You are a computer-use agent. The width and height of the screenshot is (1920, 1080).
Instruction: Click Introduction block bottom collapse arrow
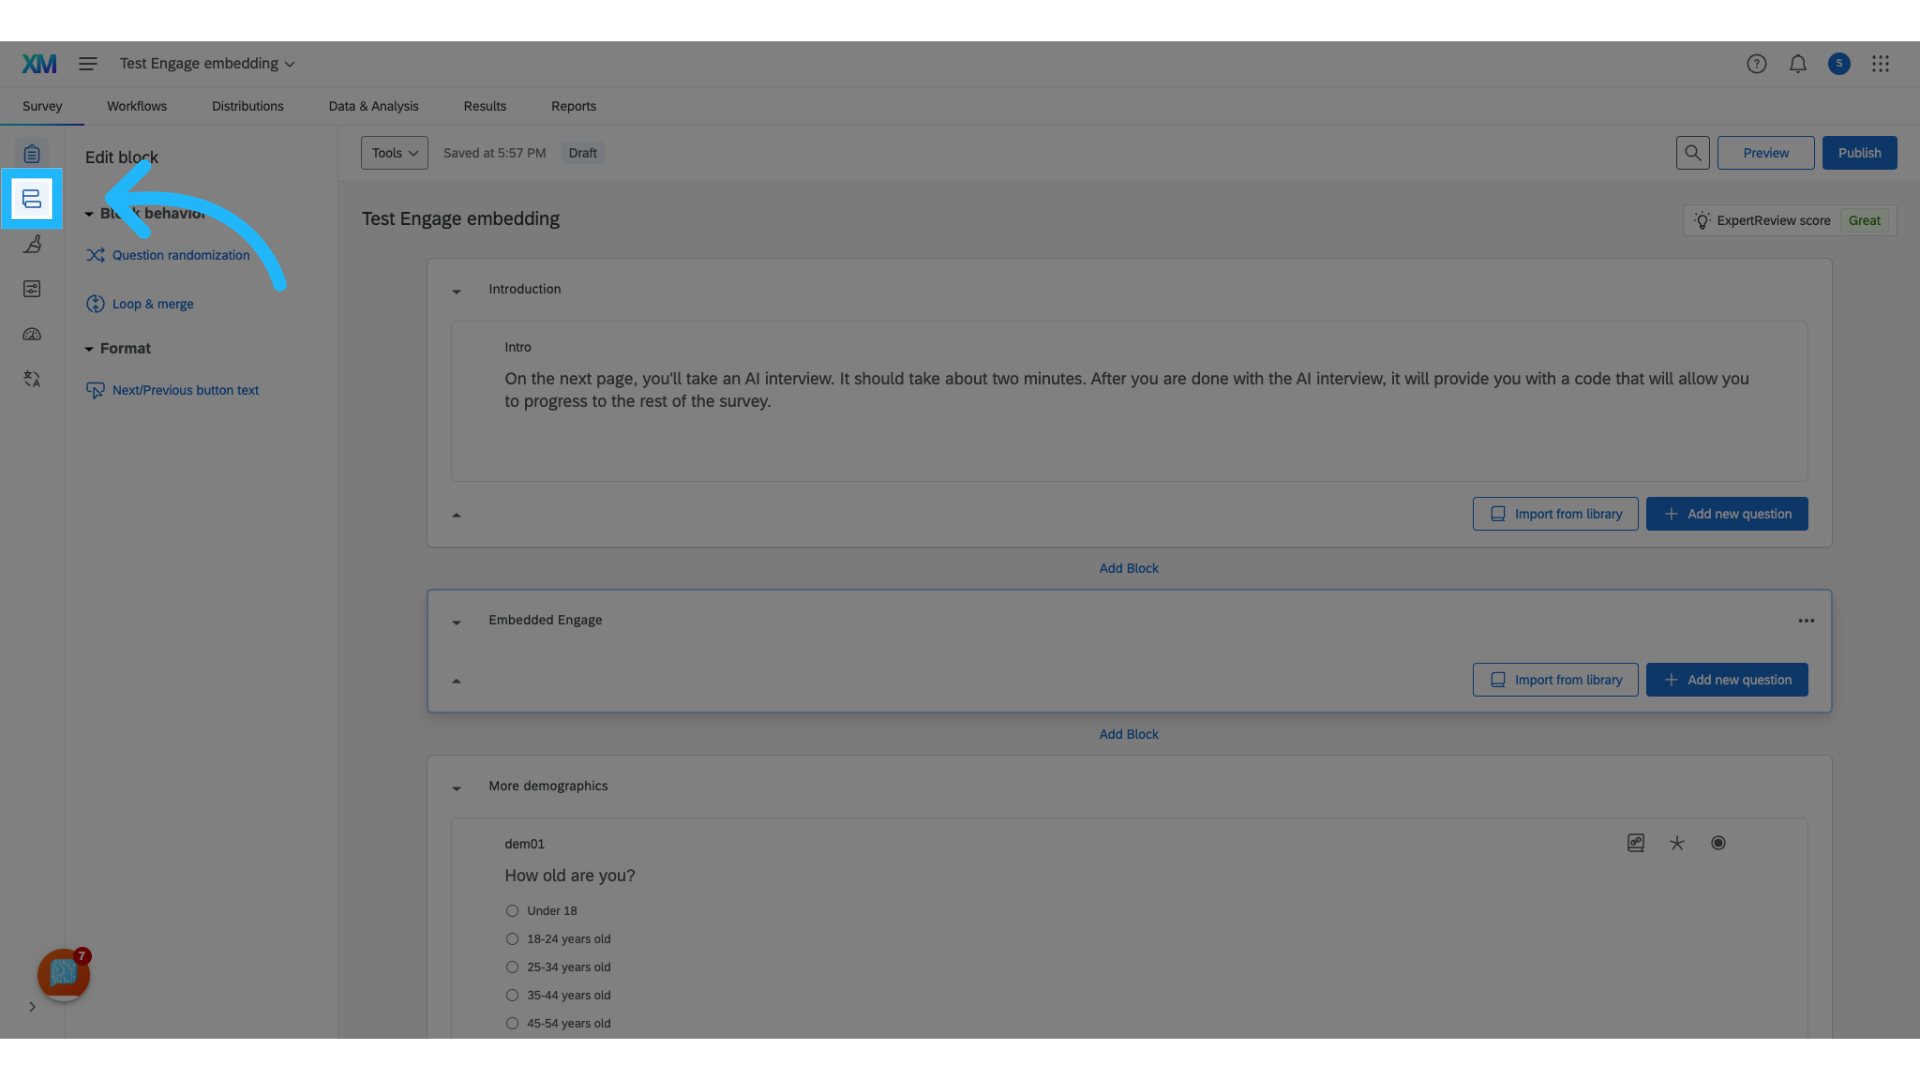(456, 515)
